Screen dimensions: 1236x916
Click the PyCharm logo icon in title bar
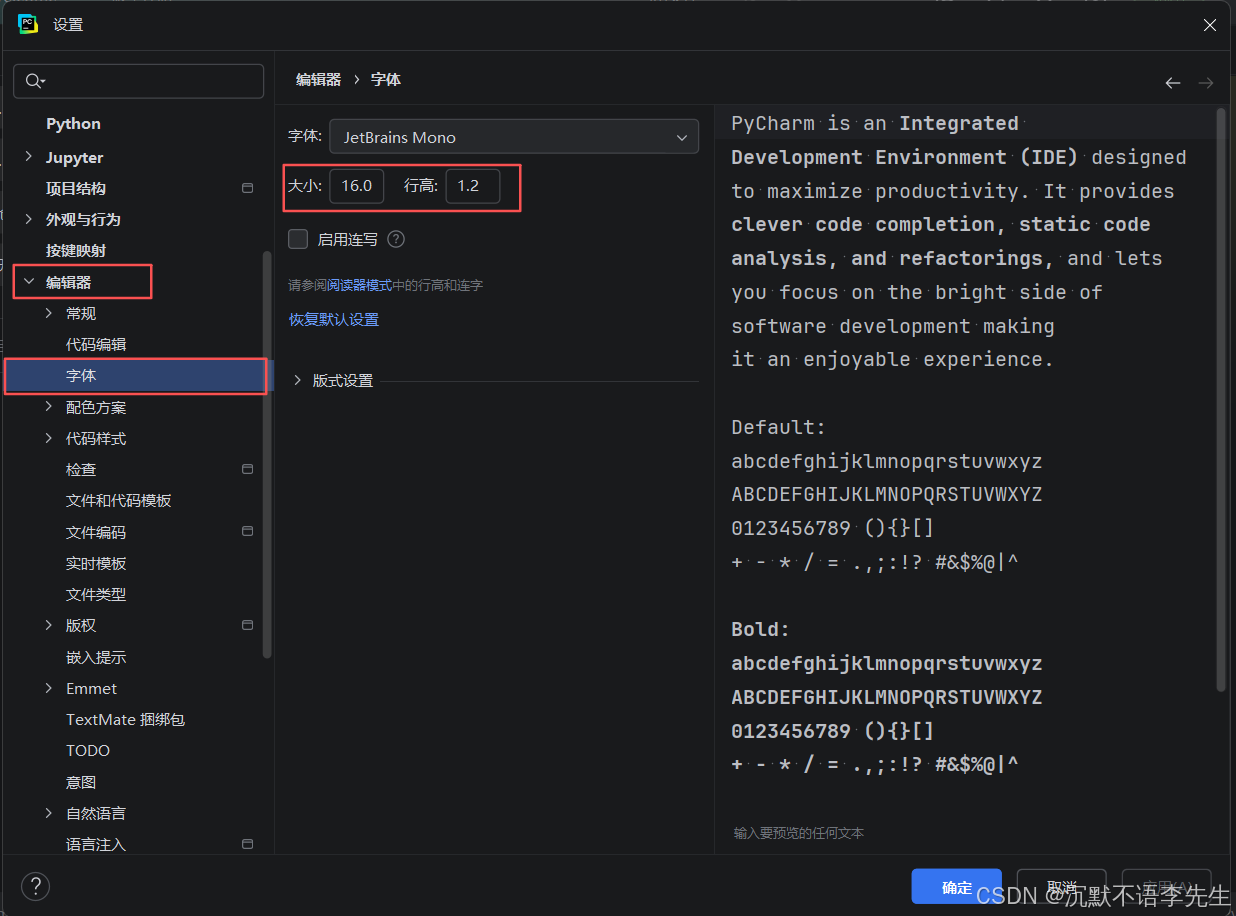click(x=28, y=24)
